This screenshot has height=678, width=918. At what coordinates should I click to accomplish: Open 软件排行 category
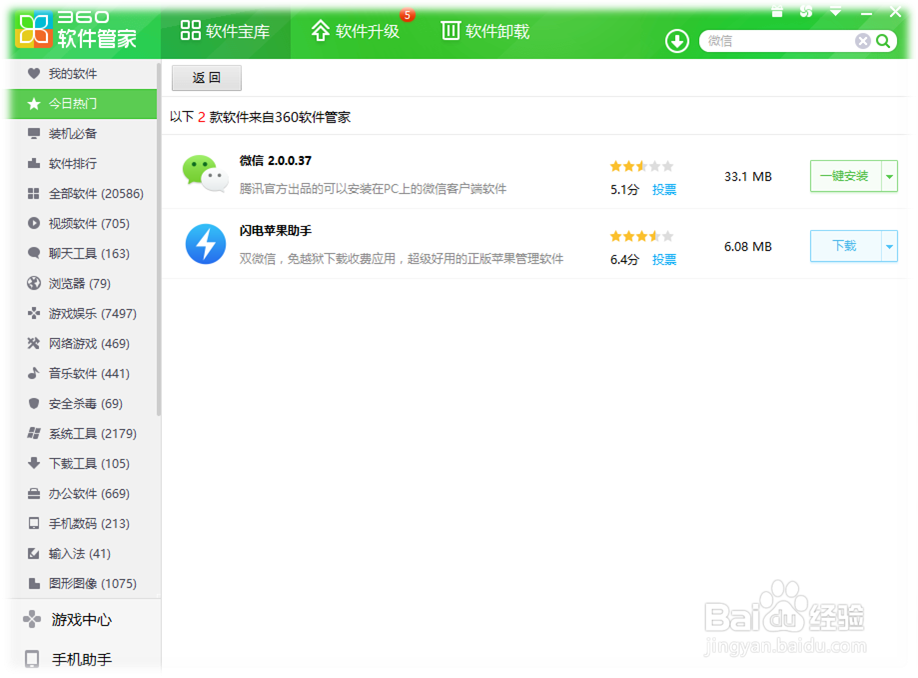click(x=81, y=163)
